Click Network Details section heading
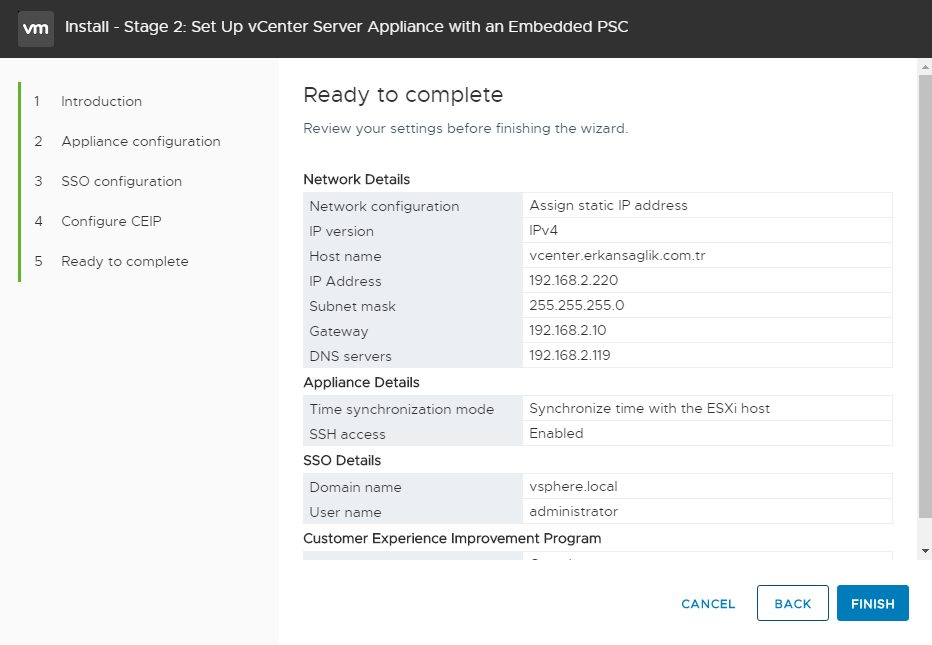 point(357,180)
